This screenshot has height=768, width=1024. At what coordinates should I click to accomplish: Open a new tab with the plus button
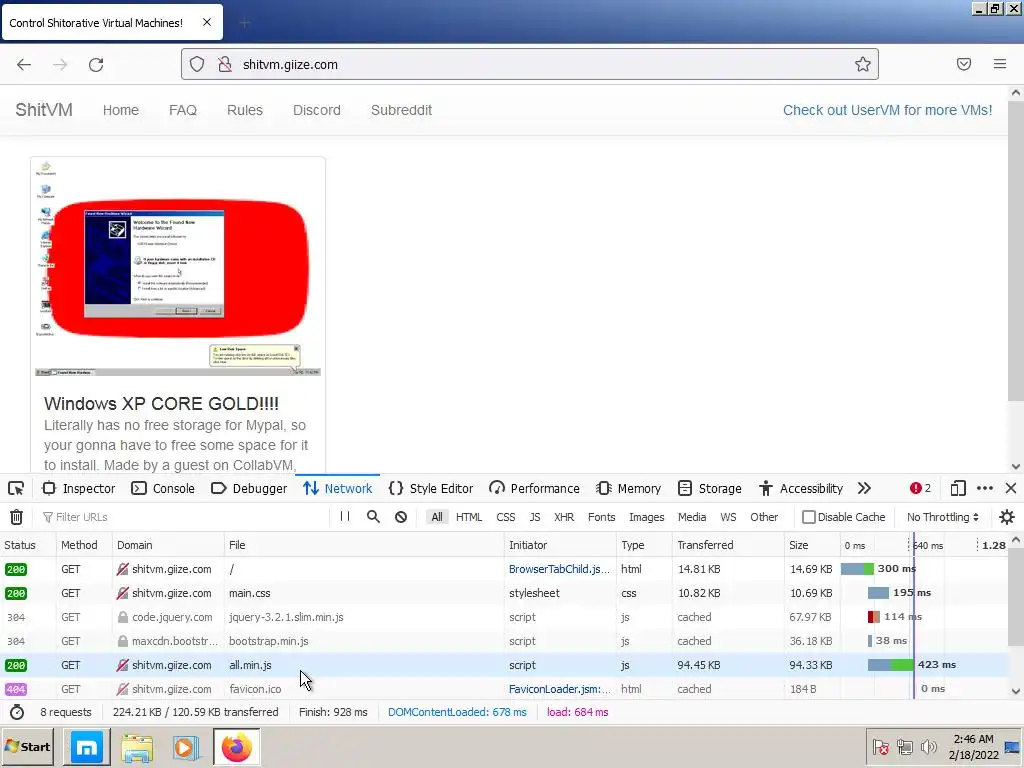(x=245, y=23)
